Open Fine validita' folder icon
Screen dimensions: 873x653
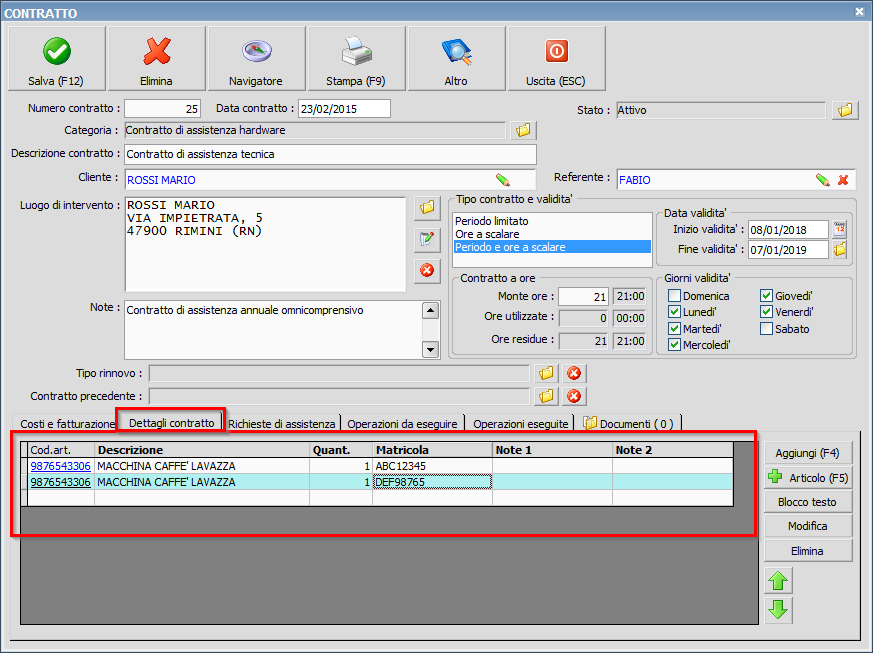[x=840, y=249]
